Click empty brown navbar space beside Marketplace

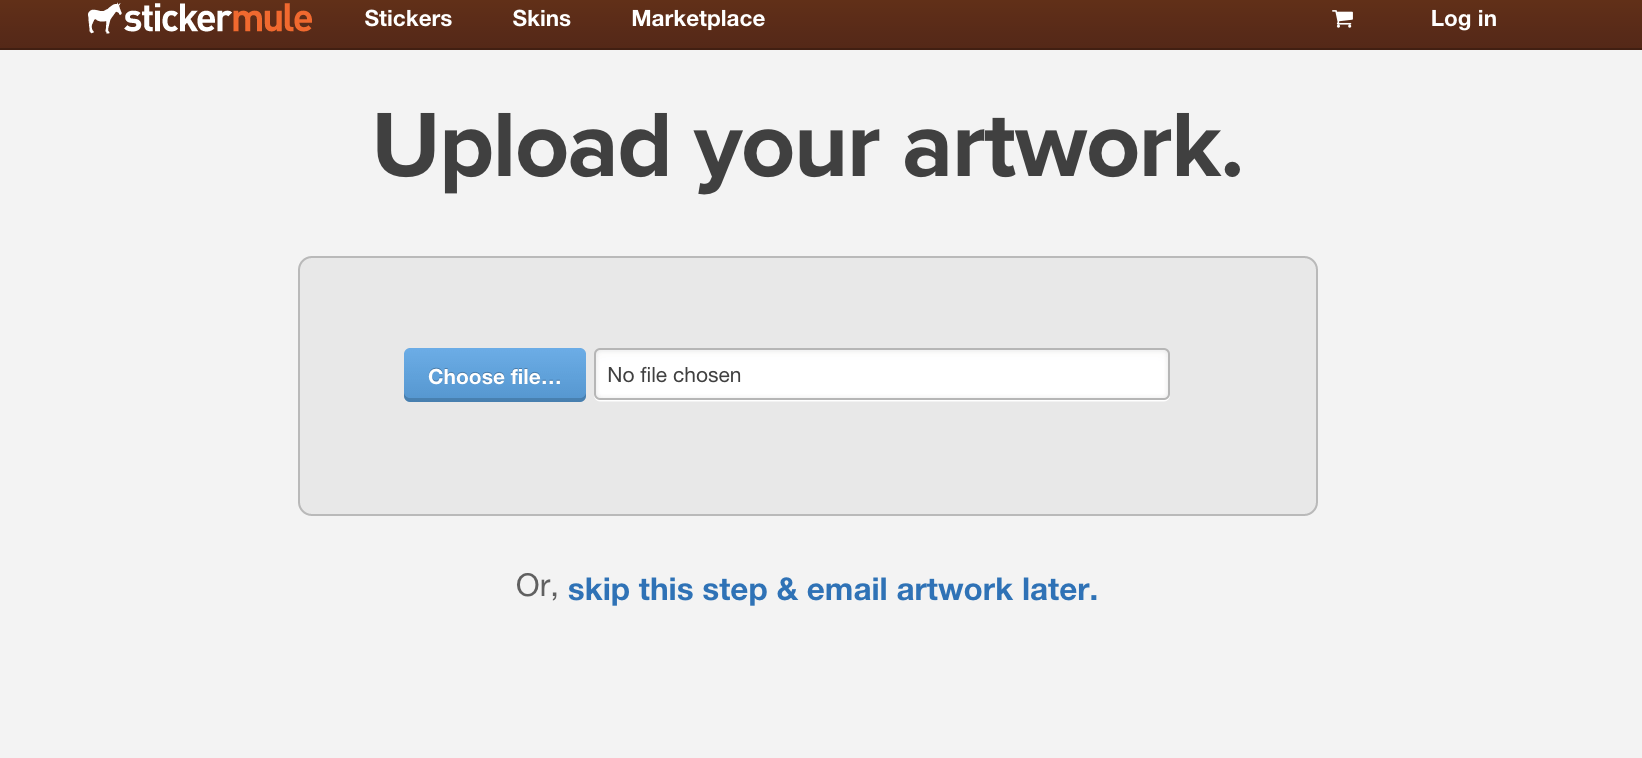[1040, 24]
